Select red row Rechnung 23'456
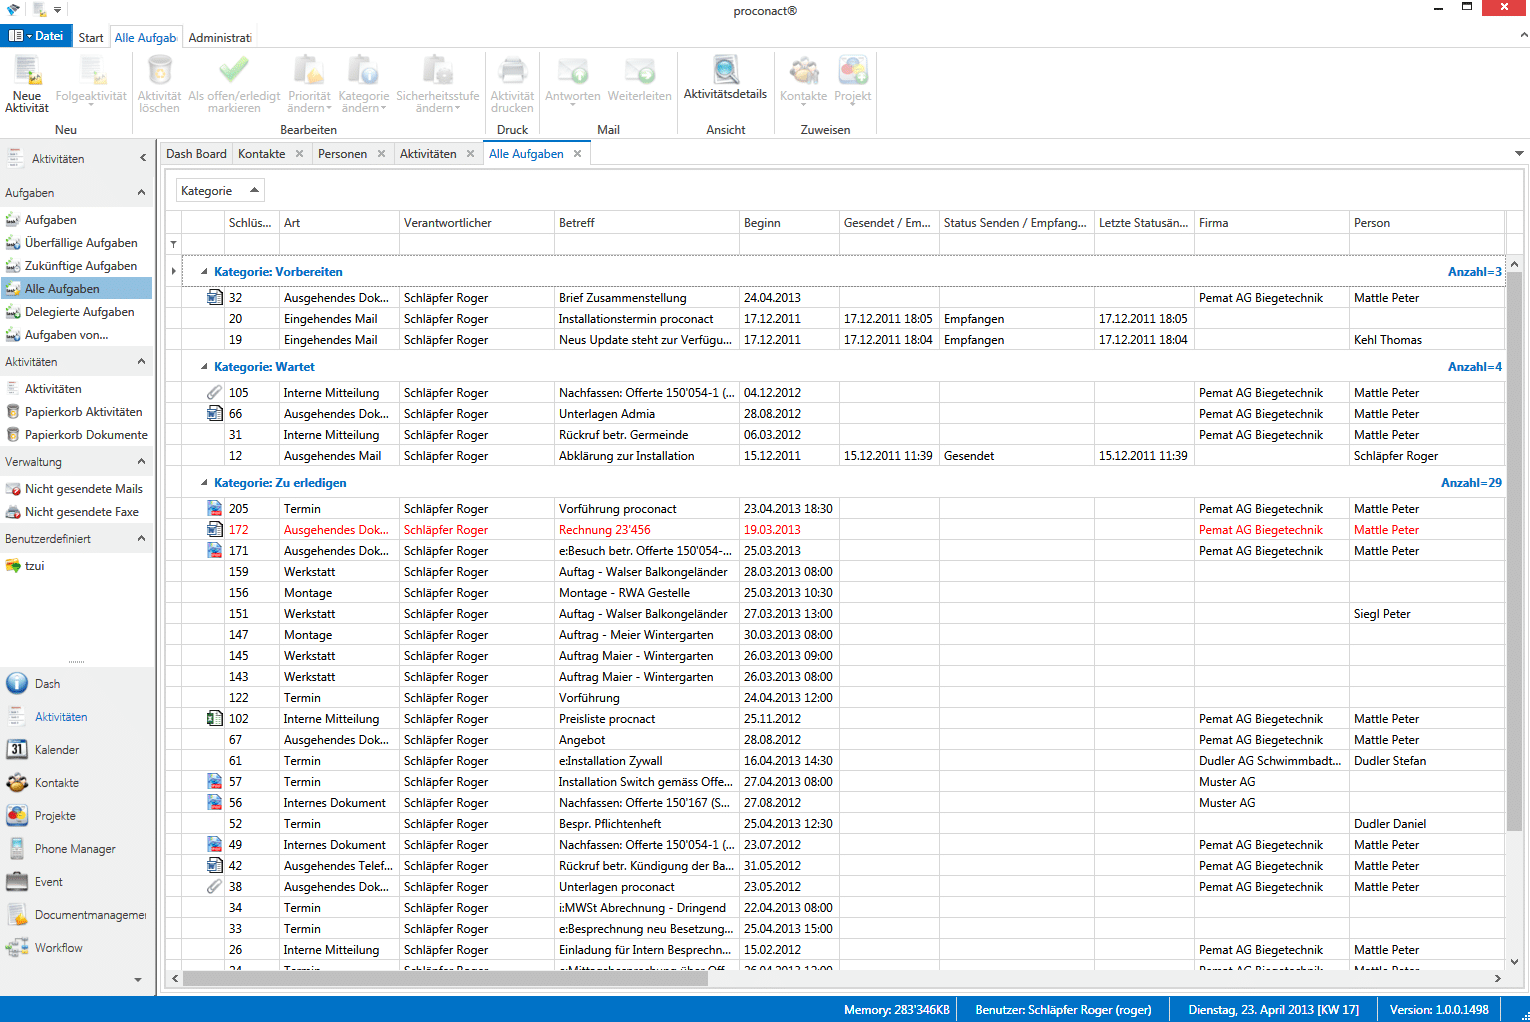Viewport: 1530px width, 1022px height. click(x=835, y=530)
